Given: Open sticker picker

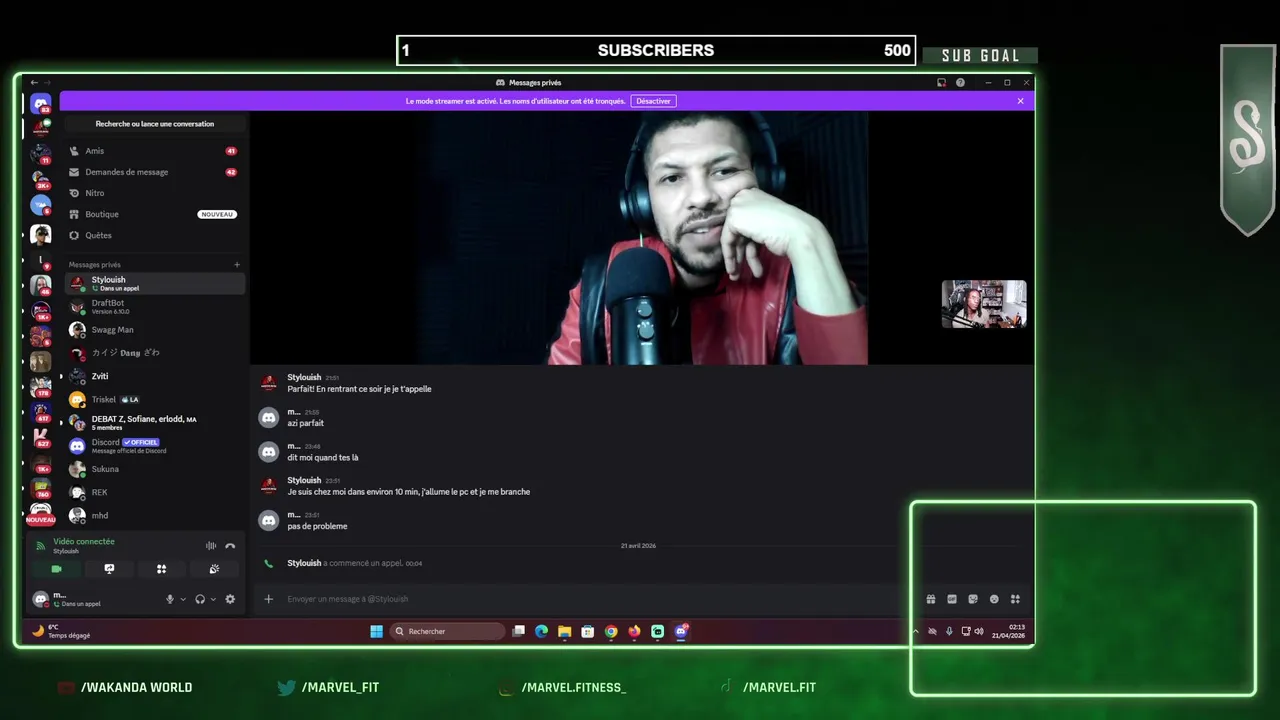Looking at the screenshot, I should (973, 599).
